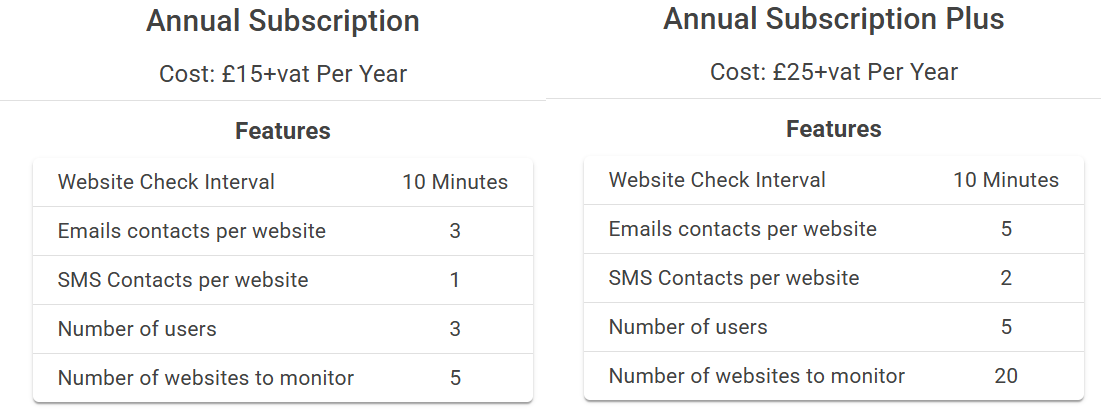
Task: Click Number of users label in £15 plan
Action: coord(137,329)
